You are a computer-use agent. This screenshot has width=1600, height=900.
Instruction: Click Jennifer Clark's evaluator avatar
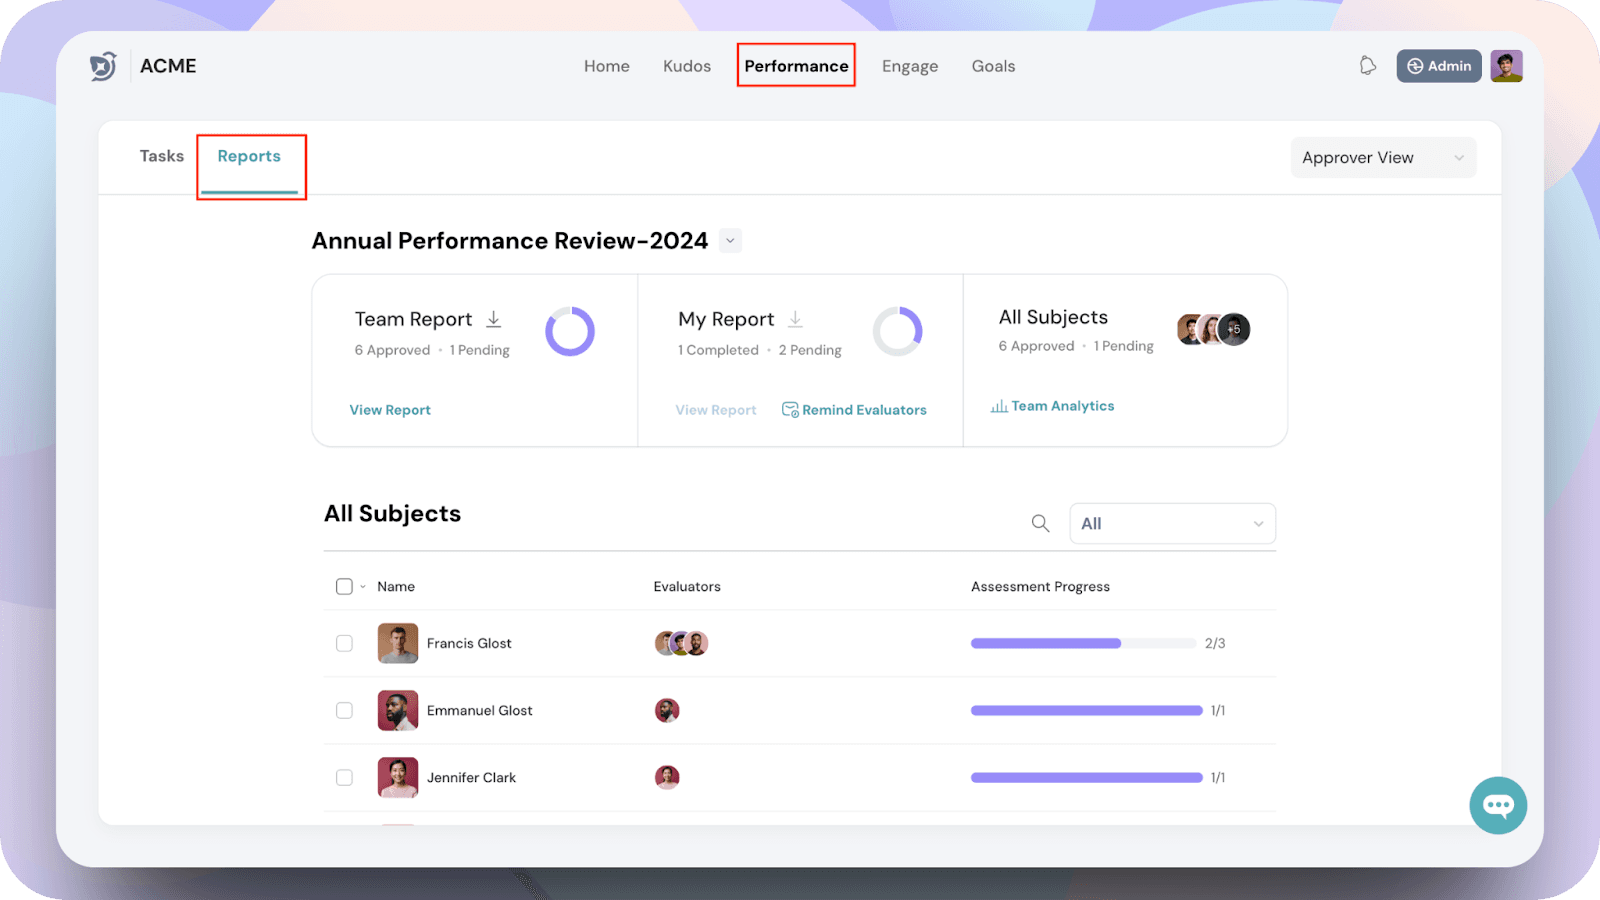(667, 777)
